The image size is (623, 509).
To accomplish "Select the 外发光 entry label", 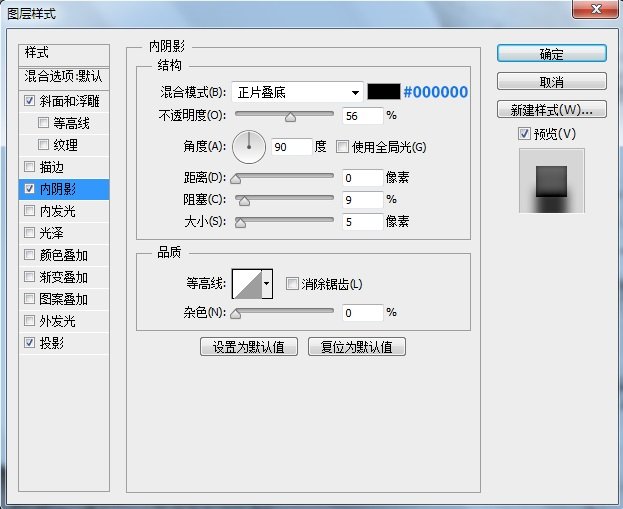I will click(57, 321).
